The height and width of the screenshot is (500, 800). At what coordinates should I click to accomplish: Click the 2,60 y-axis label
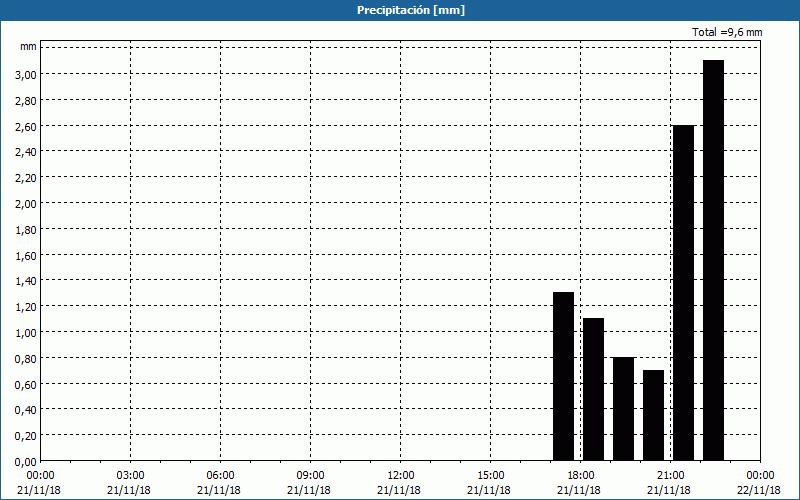pos(26,126)
